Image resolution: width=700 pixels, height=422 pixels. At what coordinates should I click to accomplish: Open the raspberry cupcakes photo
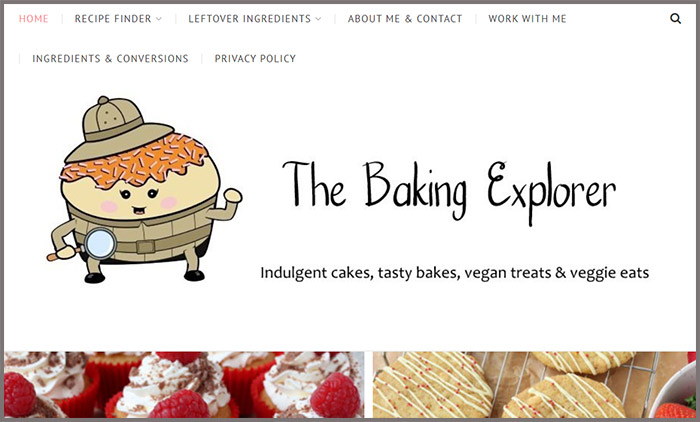coord(184,385)
